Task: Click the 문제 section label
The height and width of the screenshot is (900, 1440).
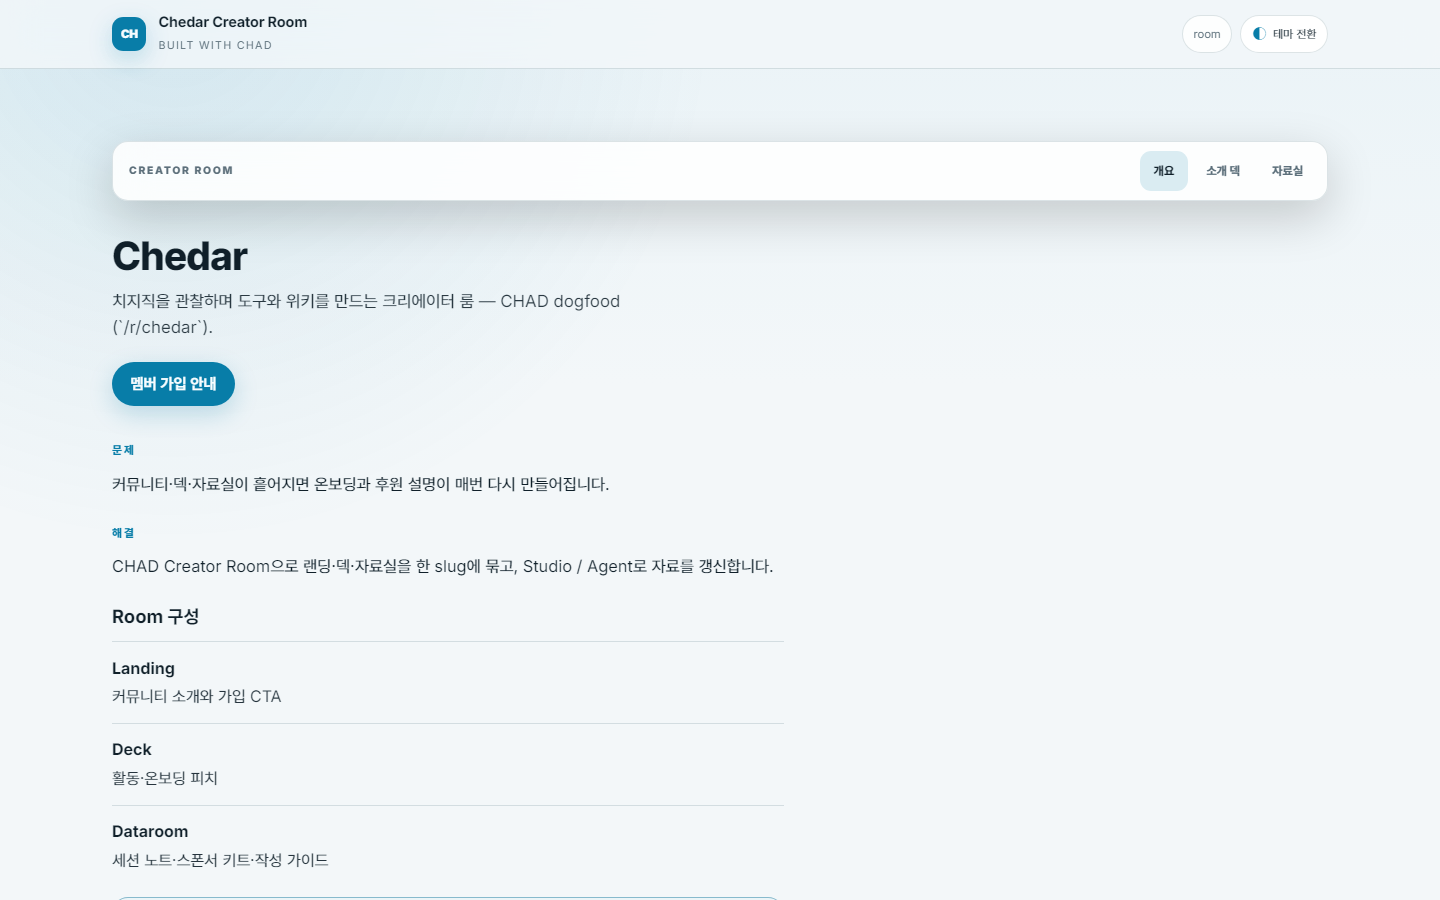Action: pyautogui.click(x=123, y=450)
